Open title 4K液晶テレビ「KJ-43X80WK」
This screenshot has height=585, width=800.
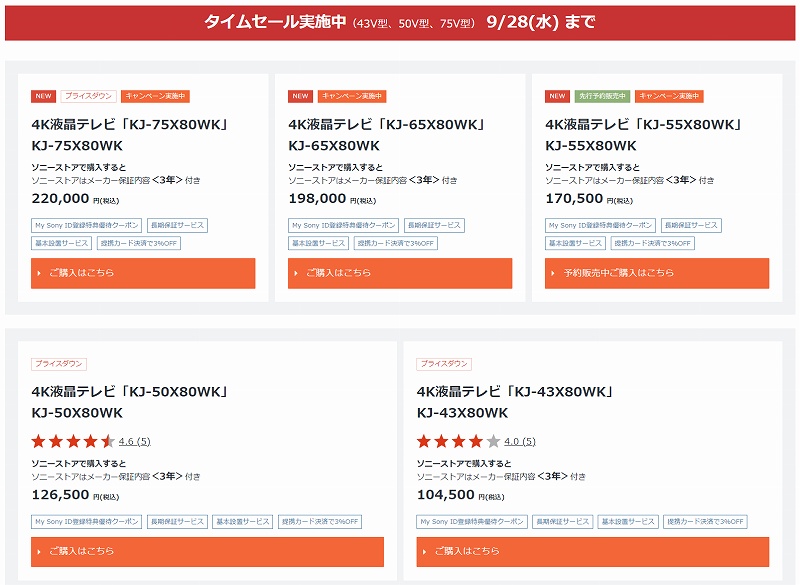tap(515, 392)
